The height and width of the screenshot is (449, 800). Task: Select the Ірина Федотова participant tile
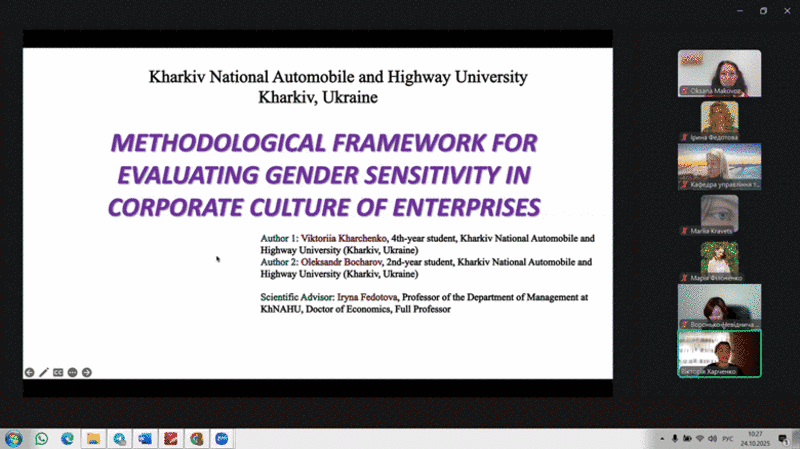[x=719, y=120]
